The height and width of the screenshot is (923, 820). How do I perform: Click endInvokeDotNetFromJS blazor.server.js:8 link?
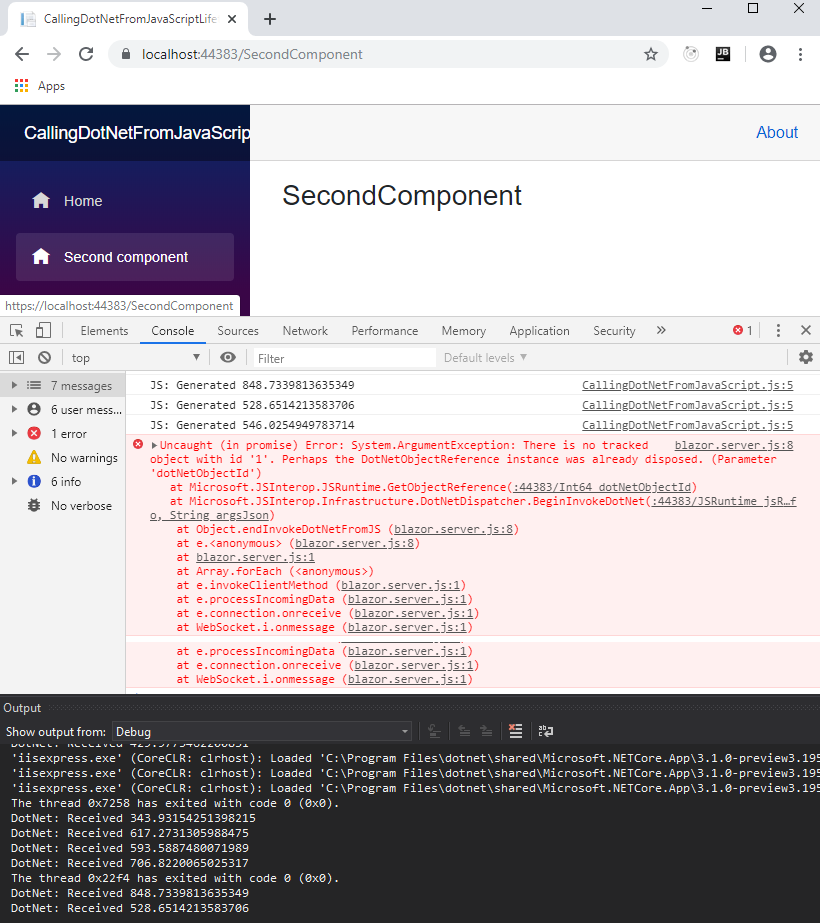[453, 529]
